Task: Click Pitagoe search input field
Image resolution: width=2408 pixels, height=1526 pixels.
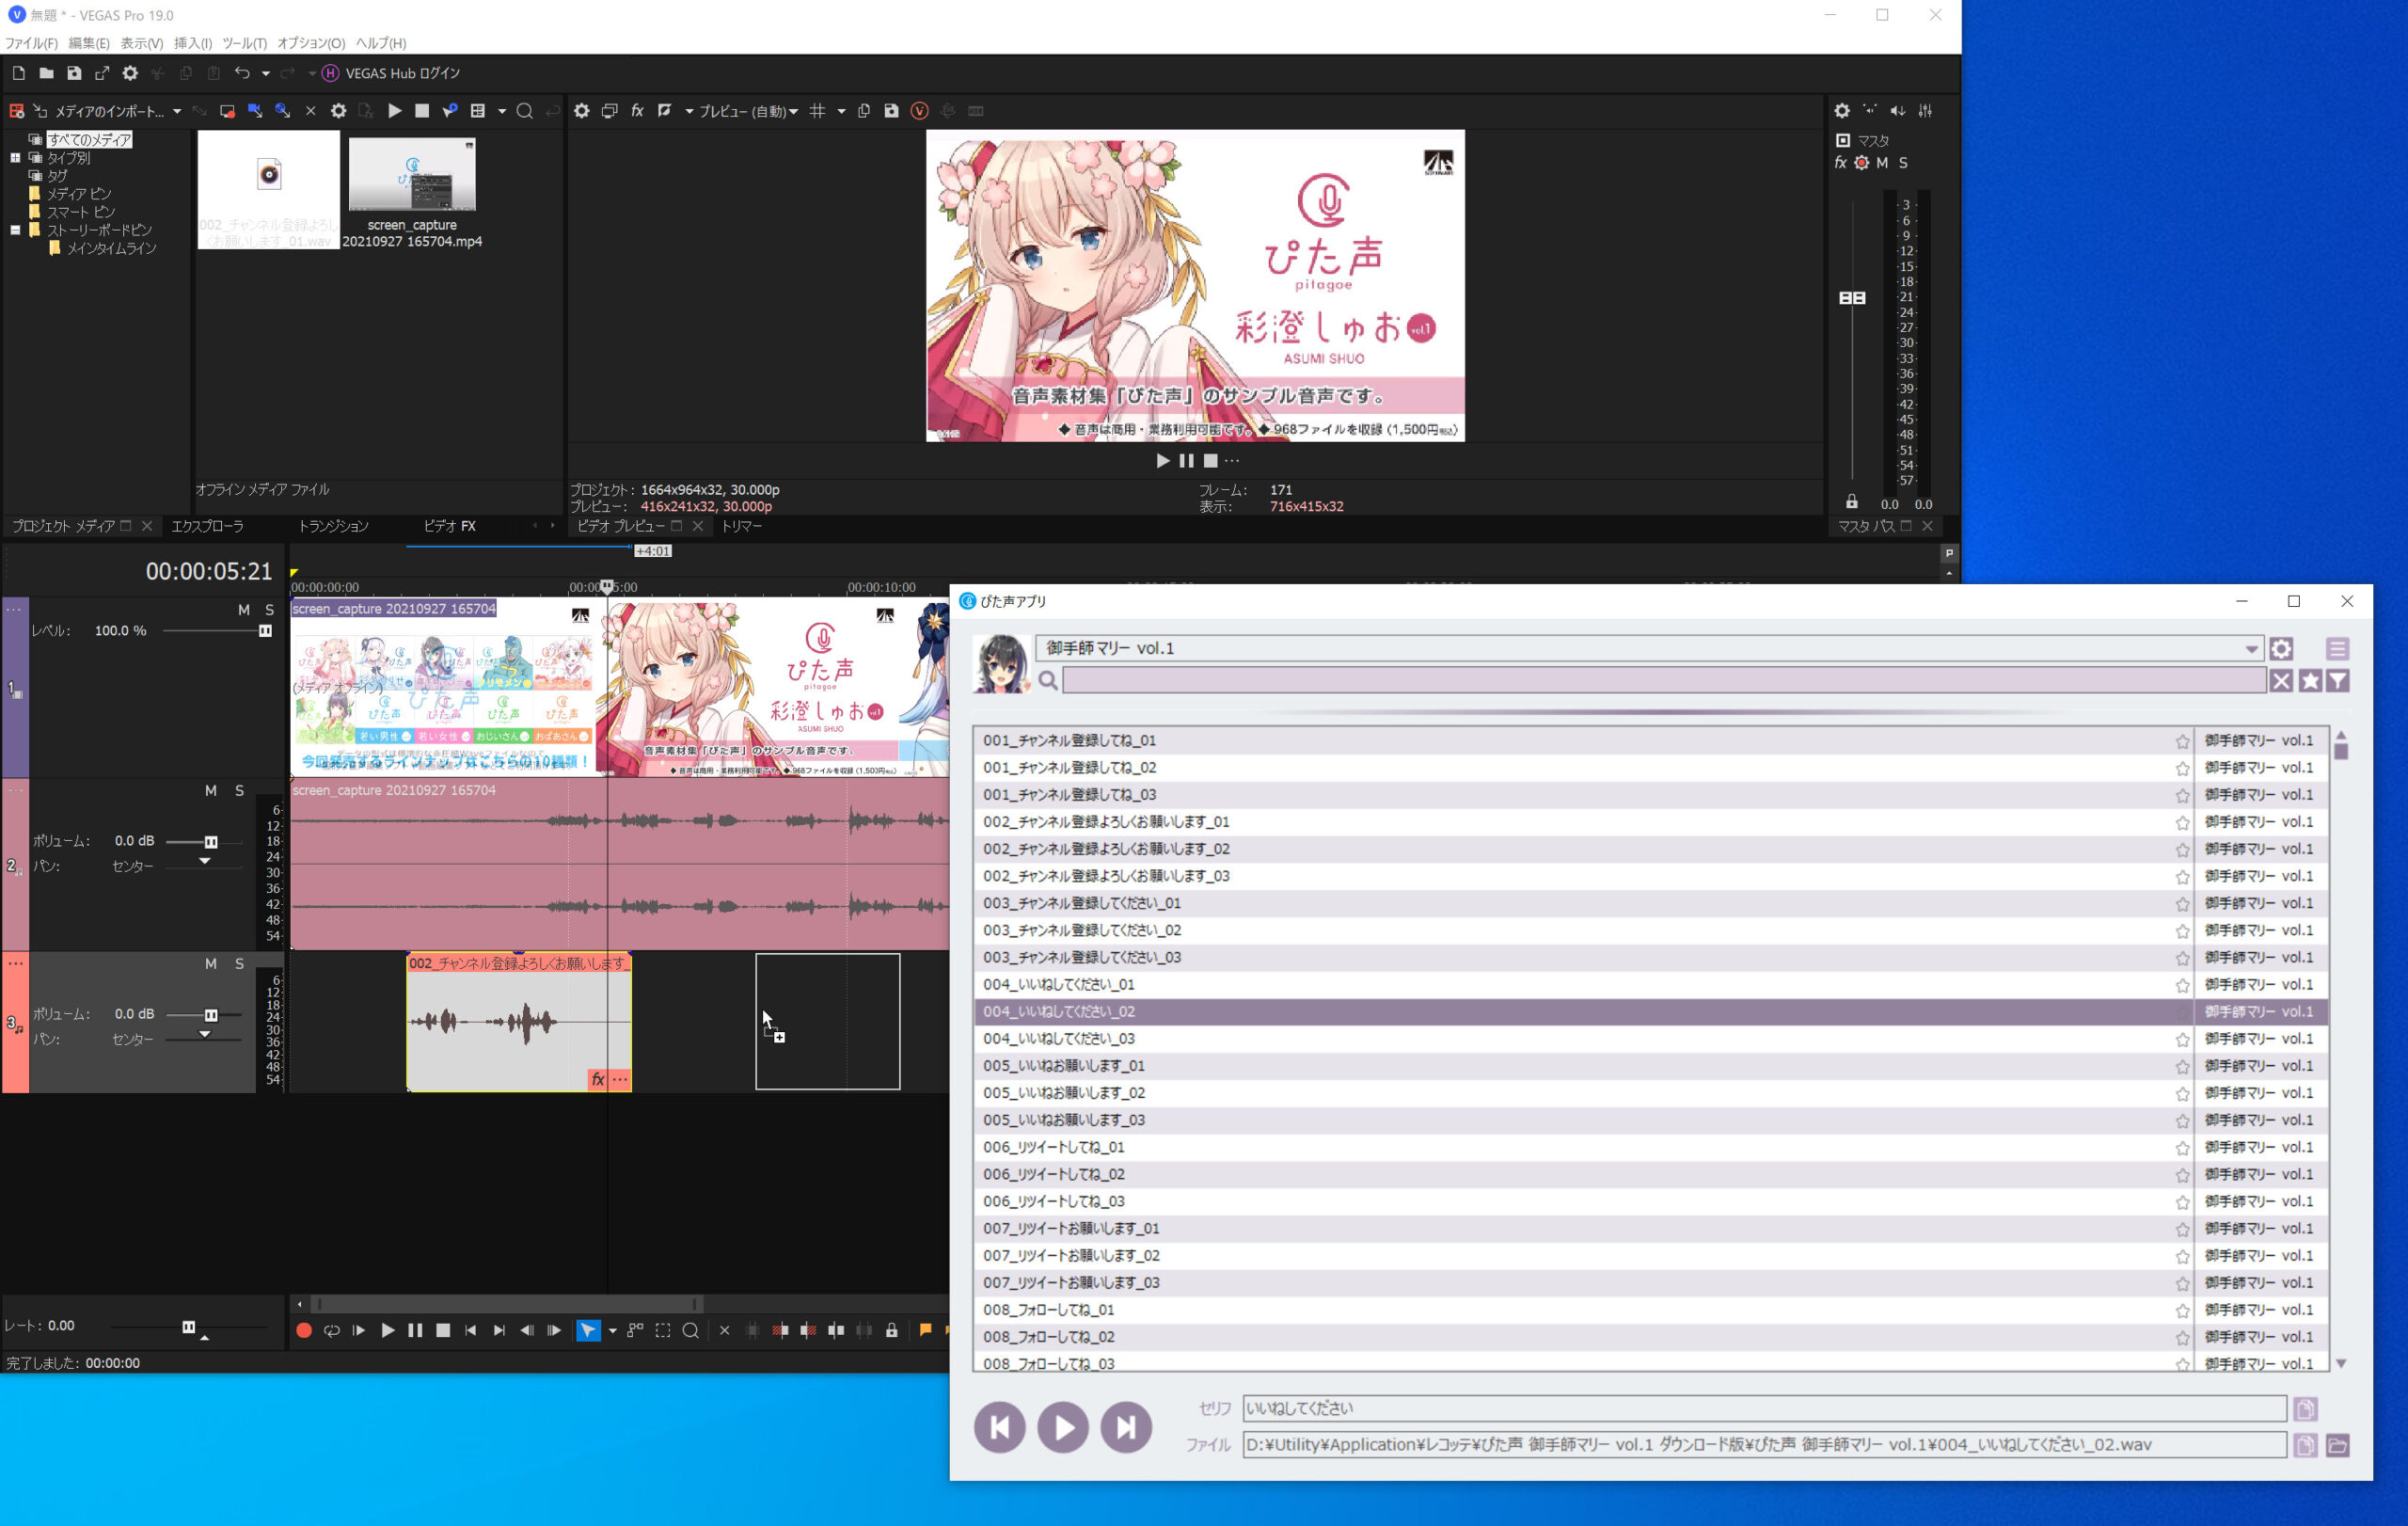Action: 1664,681
